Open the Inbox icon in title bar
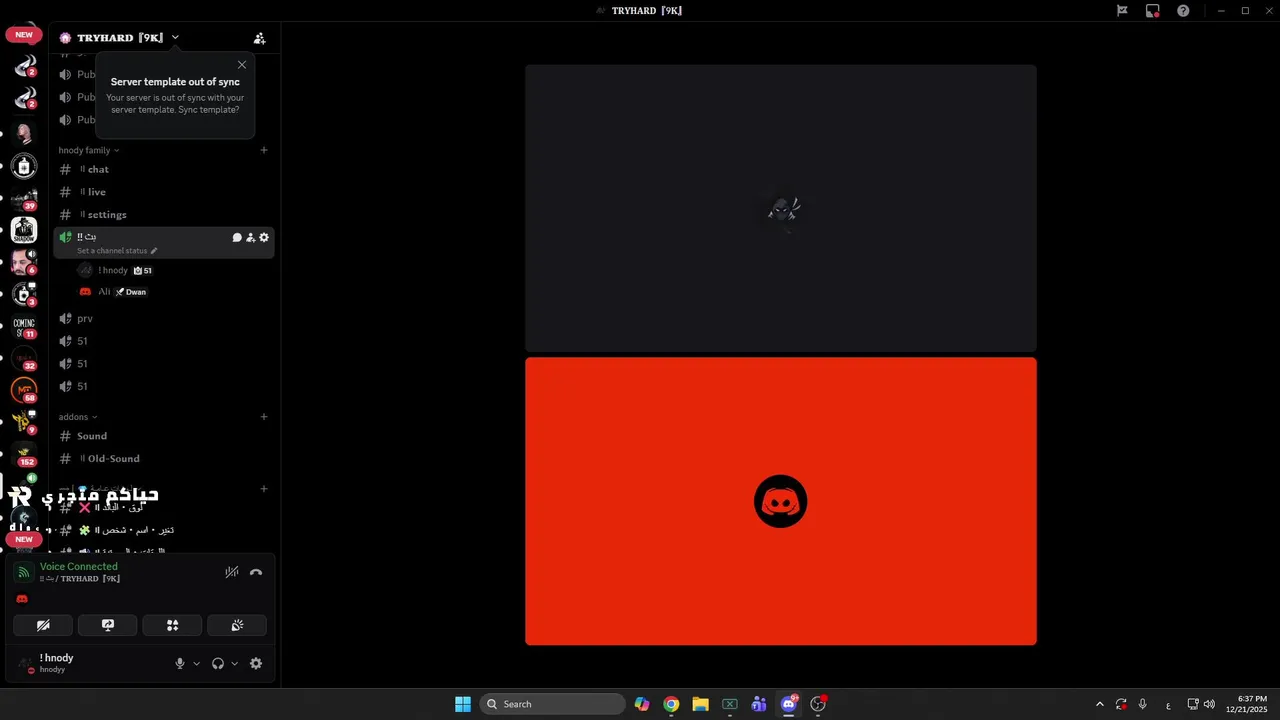Screen dimensions: 1280x720 click(1153, 11)
